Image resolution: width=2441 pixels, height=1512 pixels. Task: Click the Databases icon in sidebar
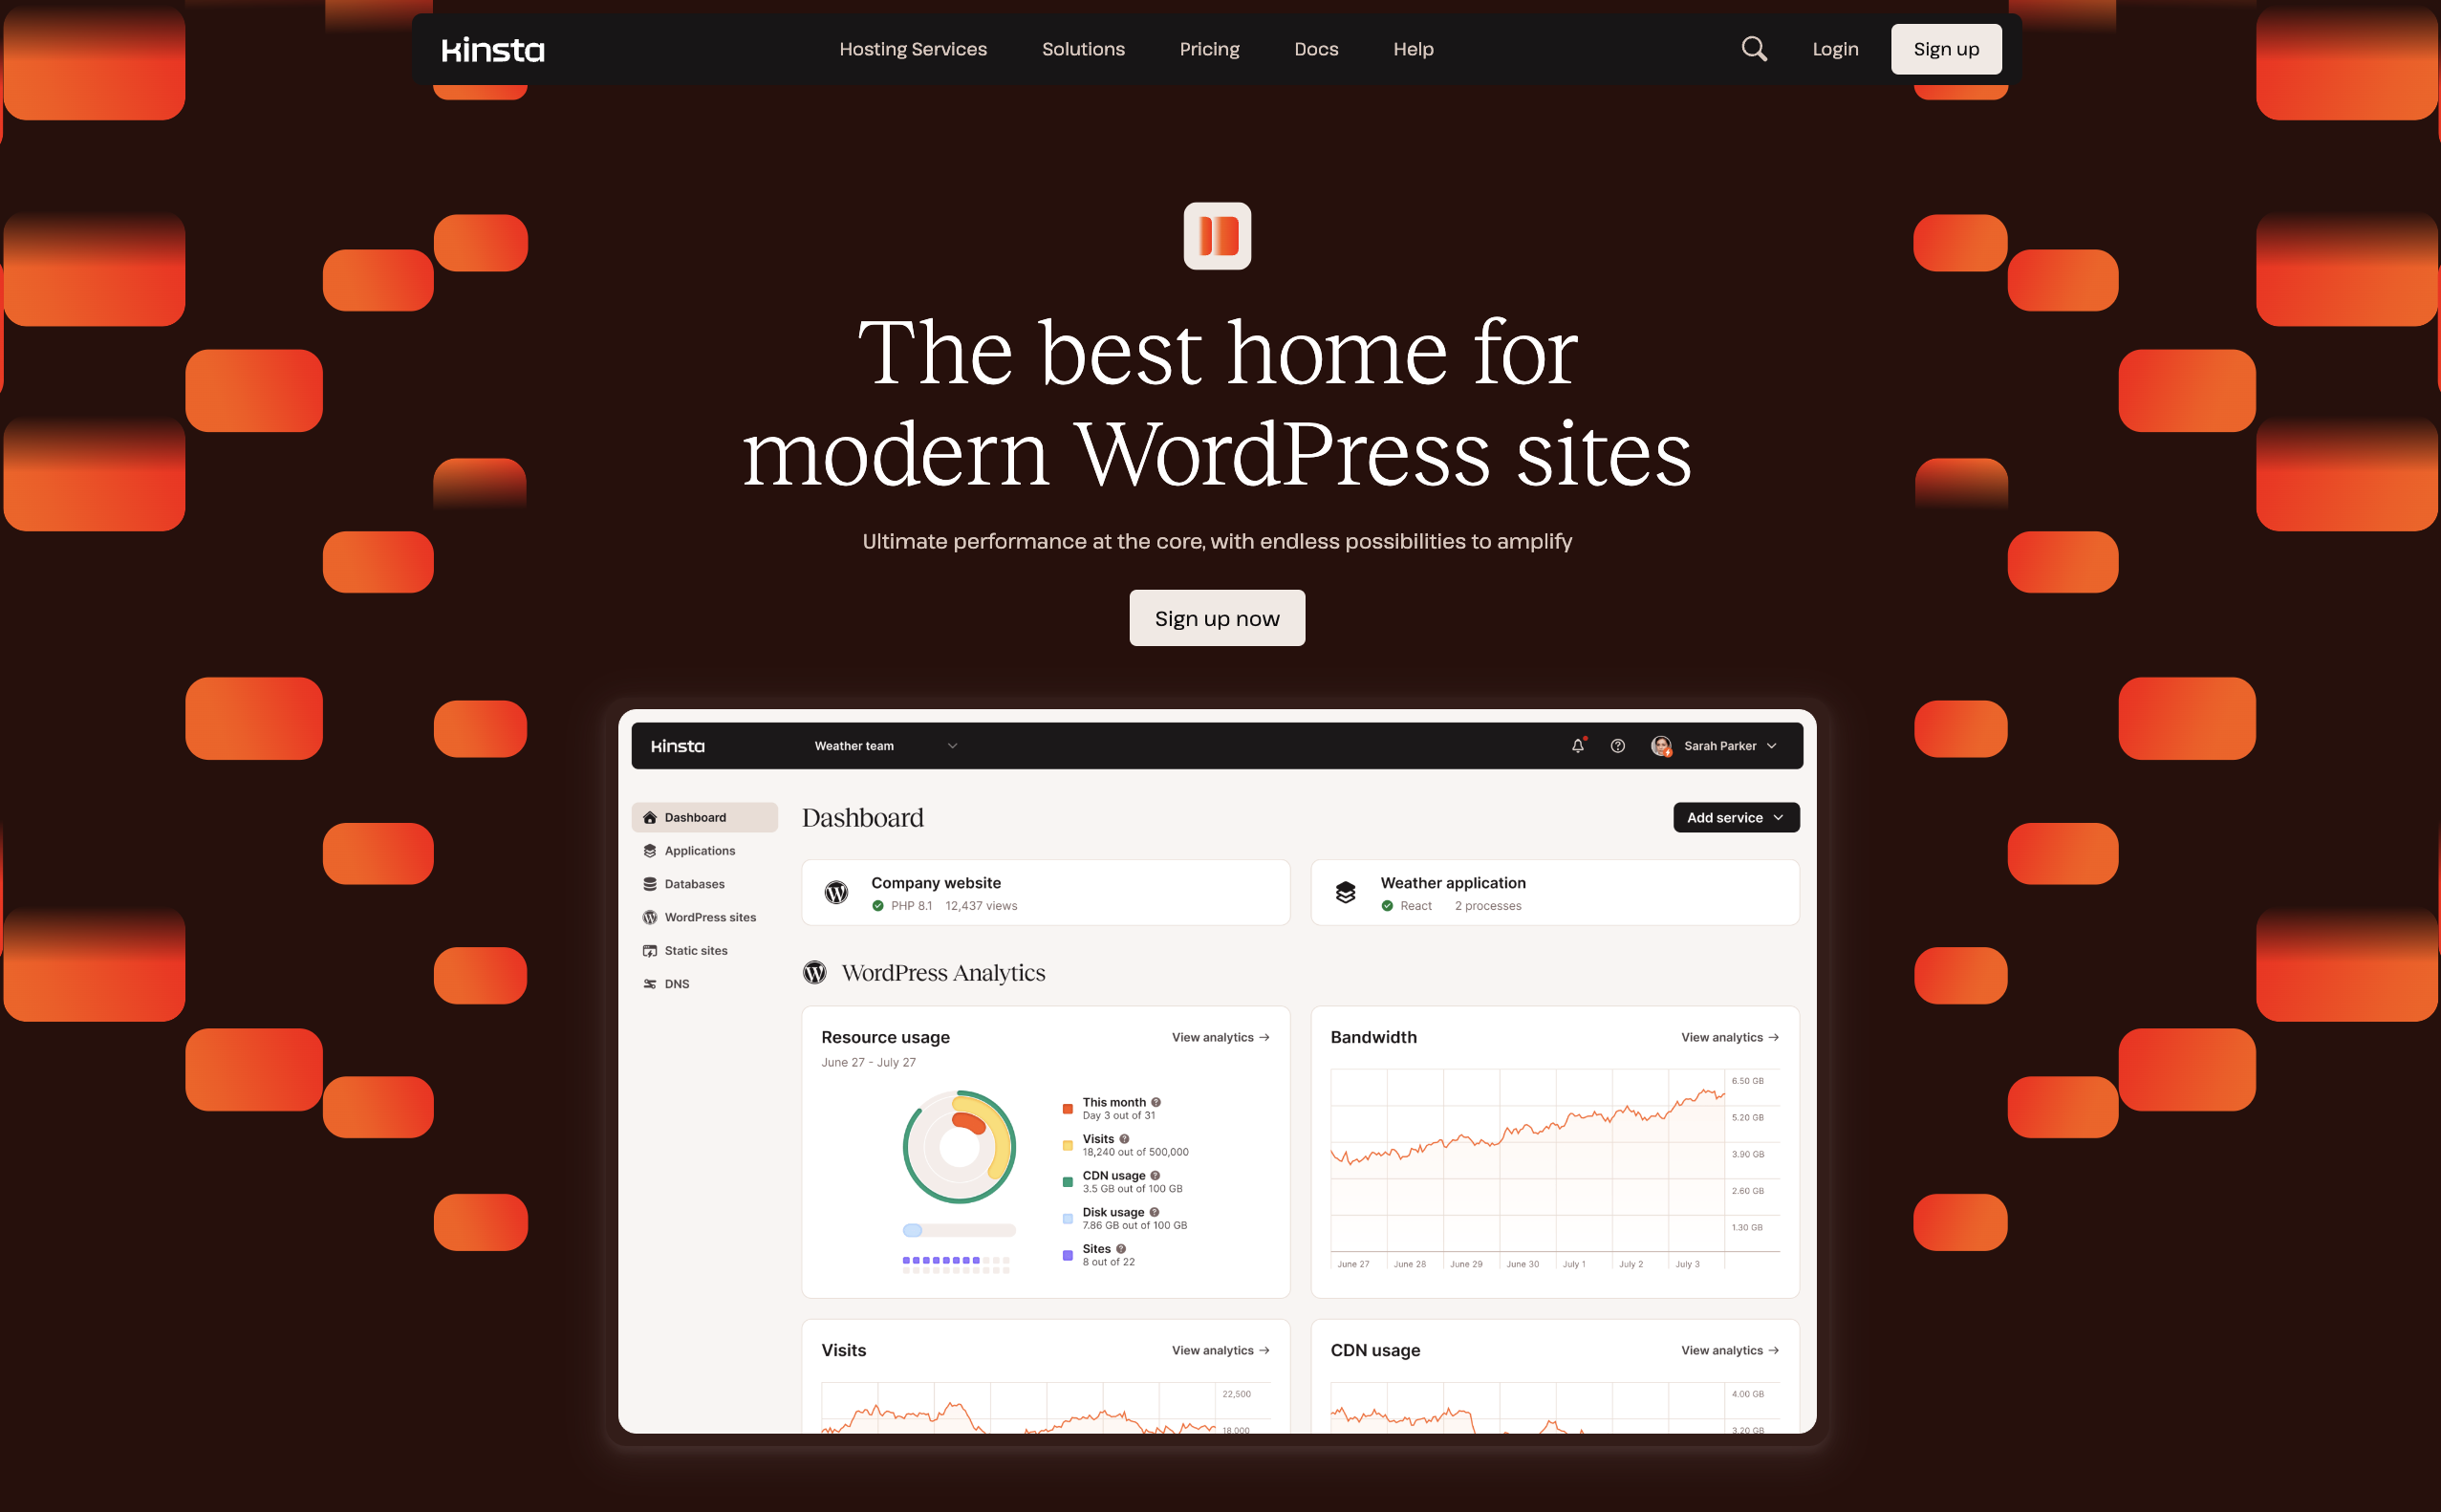[650, 884]
